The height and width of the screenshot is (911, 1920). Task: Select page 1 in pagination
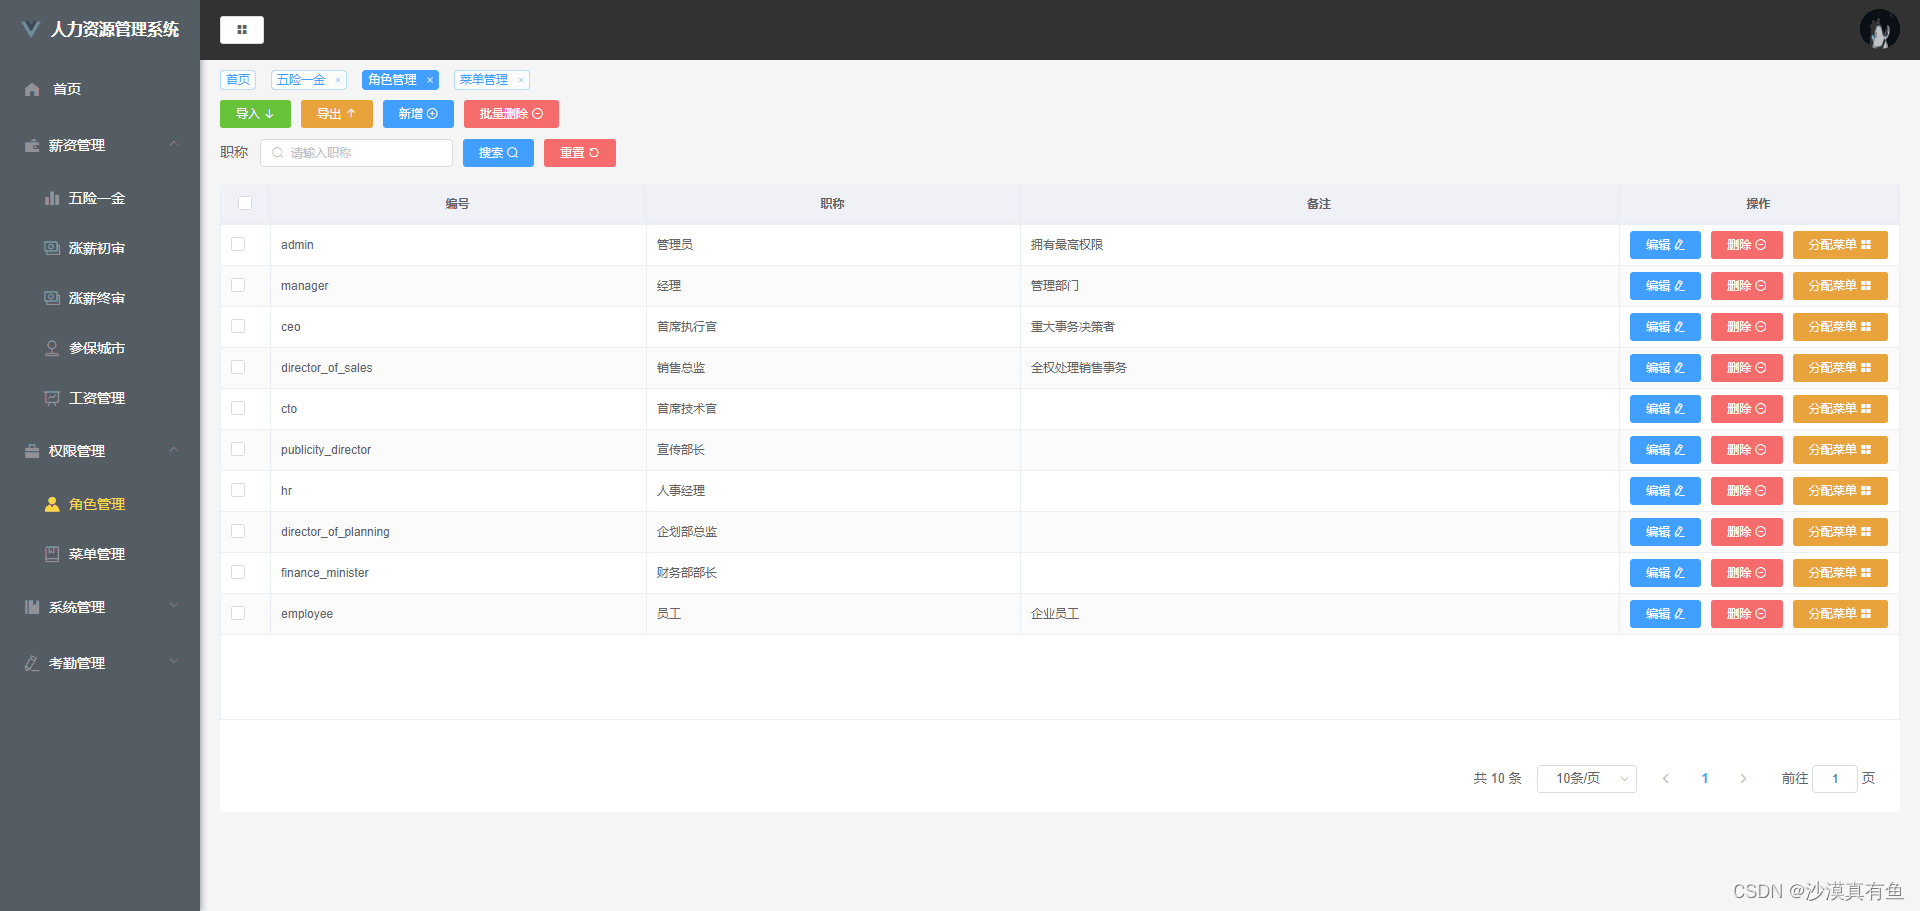(x=1705, y=778)
